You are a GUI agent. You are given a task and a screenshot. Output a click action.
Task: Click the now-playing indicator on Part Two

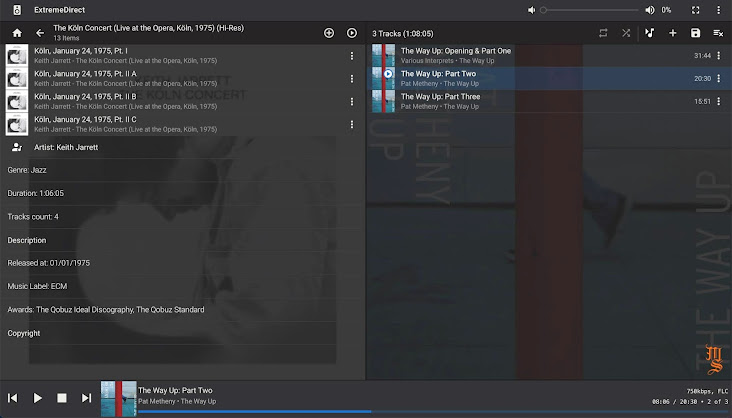388,74
